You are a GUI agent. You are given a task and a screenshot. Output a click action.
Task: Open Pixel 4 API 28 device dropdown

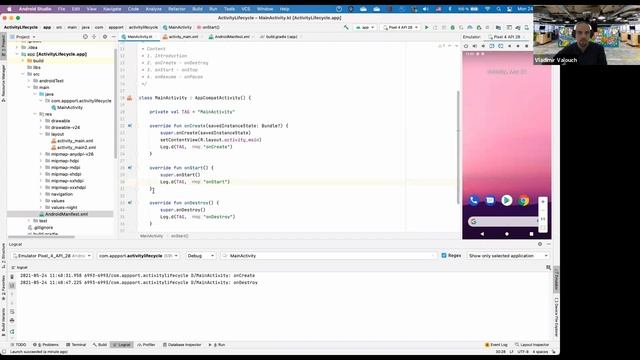pos(400,27)
